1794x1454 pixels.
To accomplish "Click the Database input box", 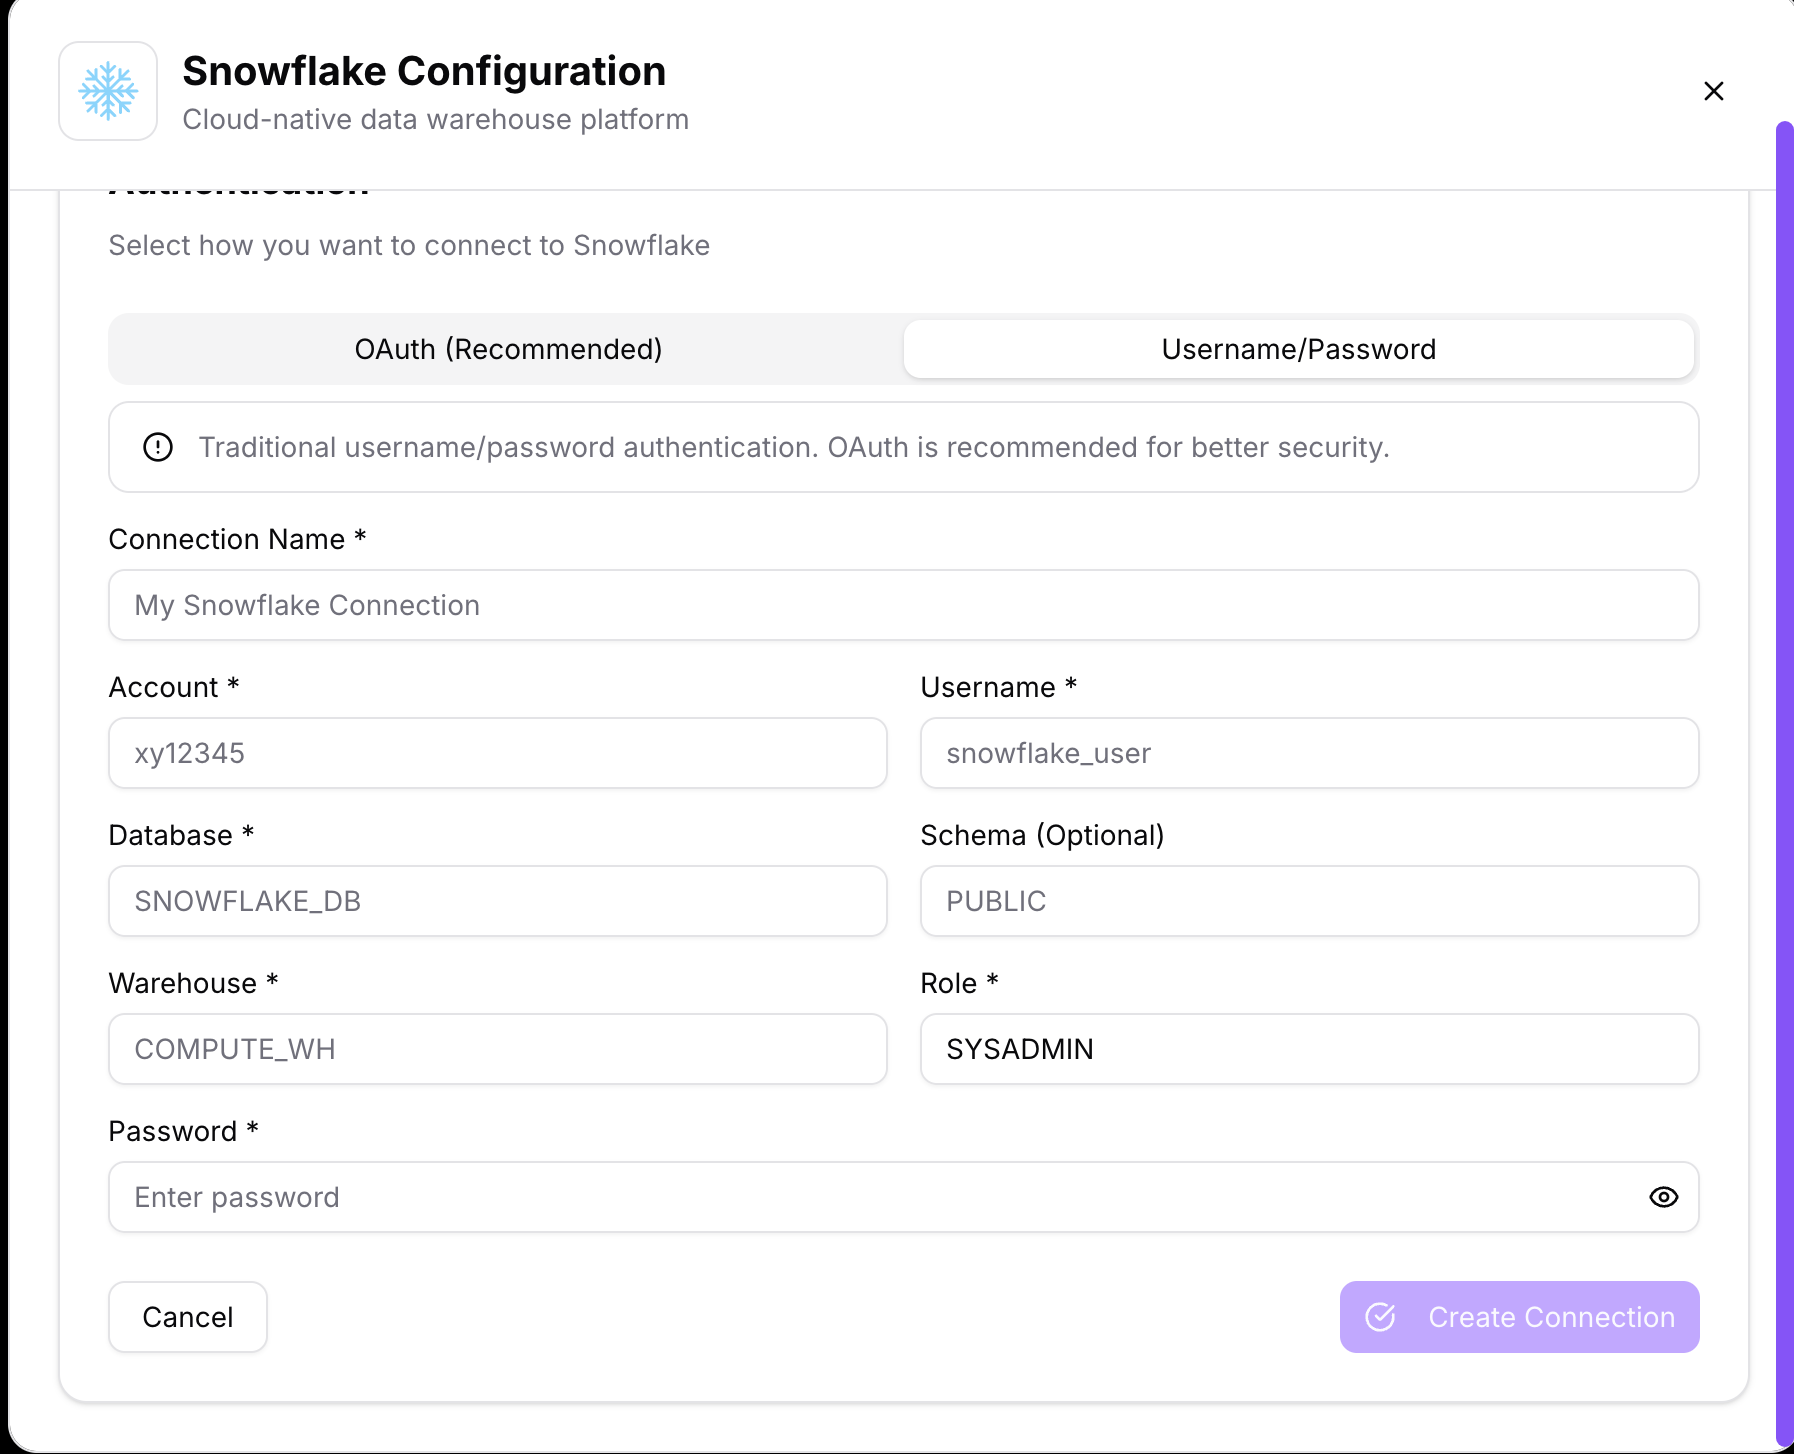I will click(497, 901).
